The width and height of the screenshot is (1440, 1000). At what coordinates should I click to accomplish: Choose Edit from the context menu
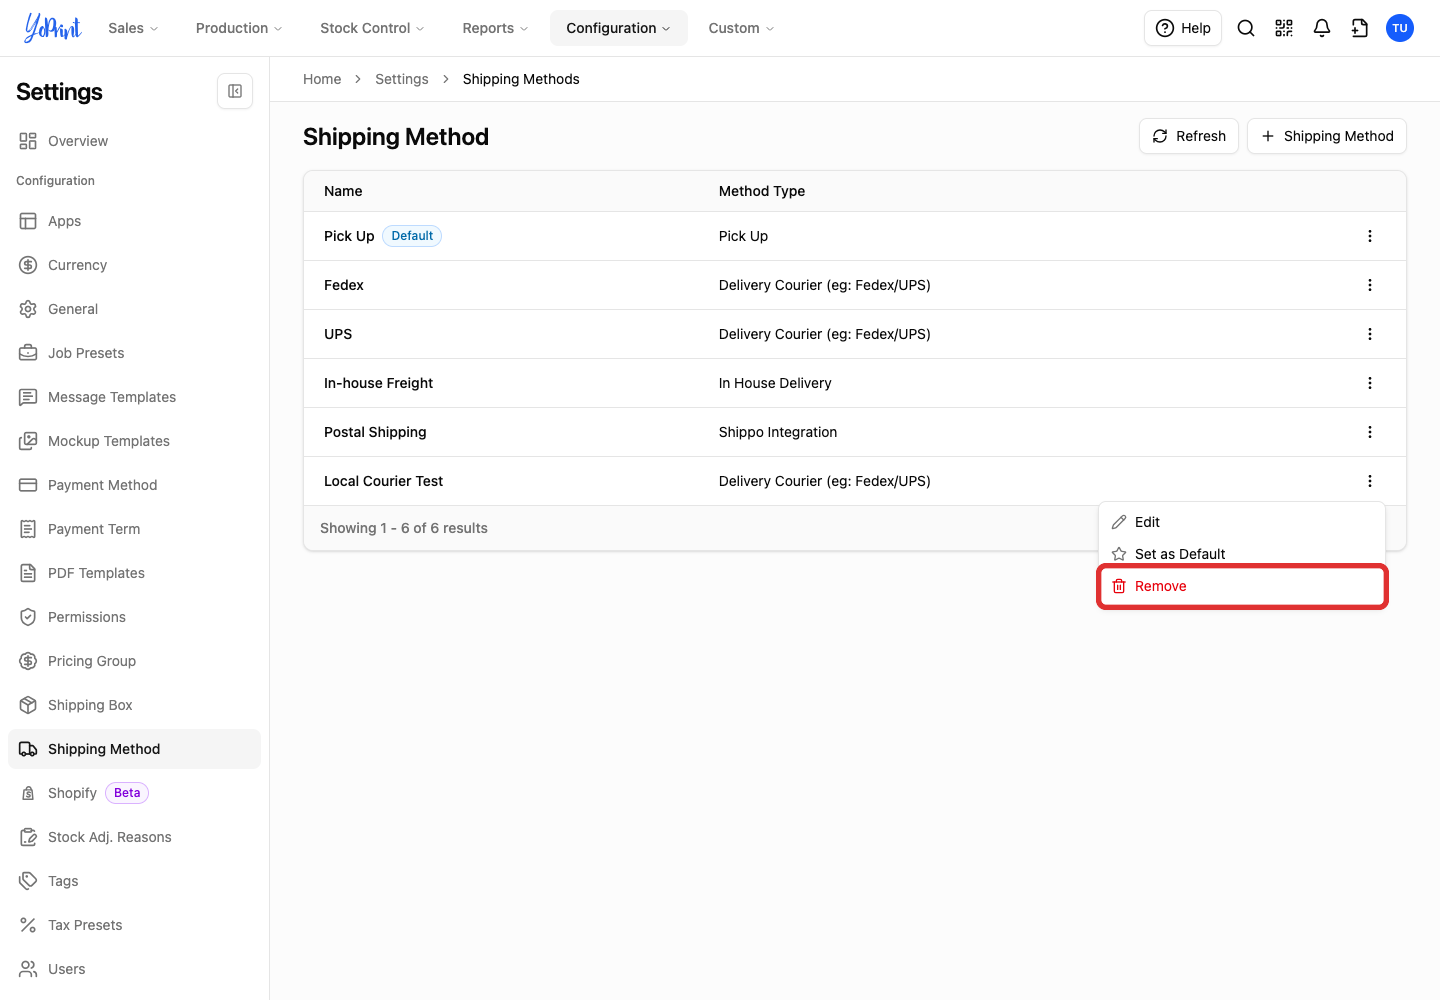click(1242, 522)
